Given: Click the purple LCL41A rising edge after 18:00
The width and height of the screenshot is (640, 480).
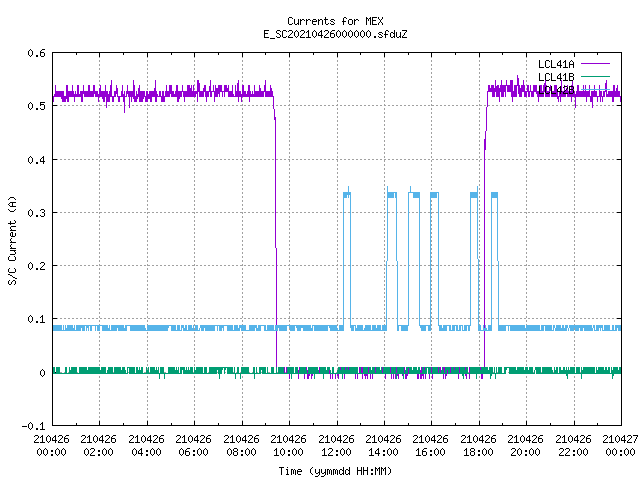Looking at the screenshot, I should click(x=485, y=229).
